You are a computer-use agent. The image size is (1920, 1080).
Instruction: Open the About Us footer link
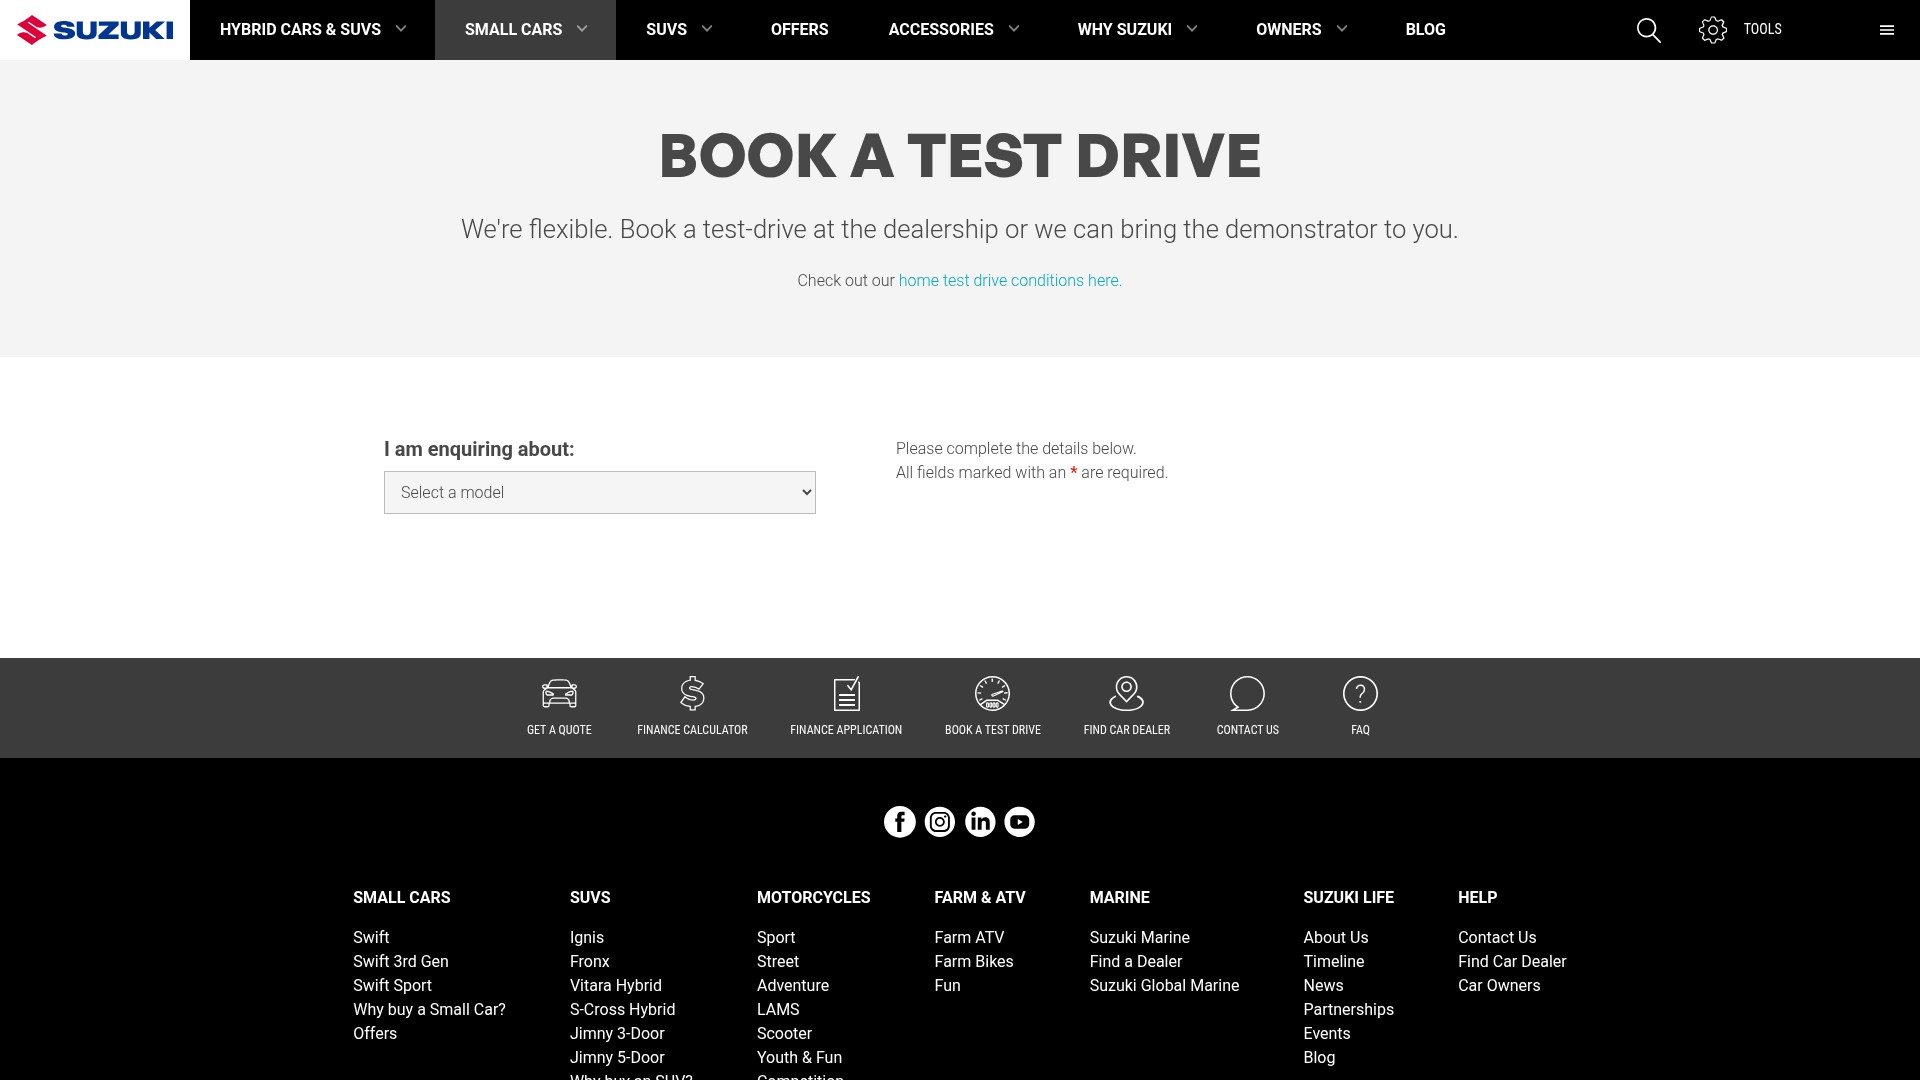(x=1336, y=938)
